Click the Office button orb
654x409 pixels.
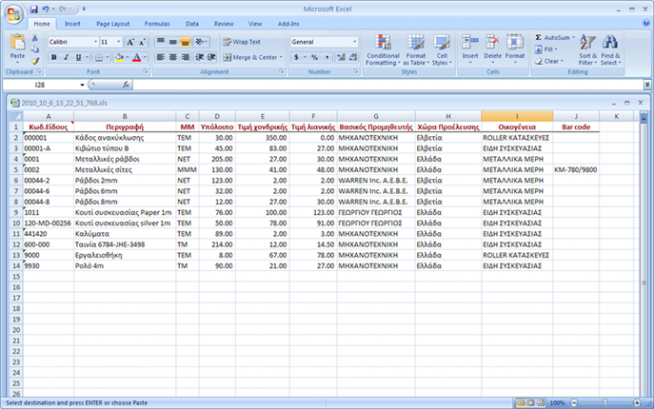coord(13,15)
